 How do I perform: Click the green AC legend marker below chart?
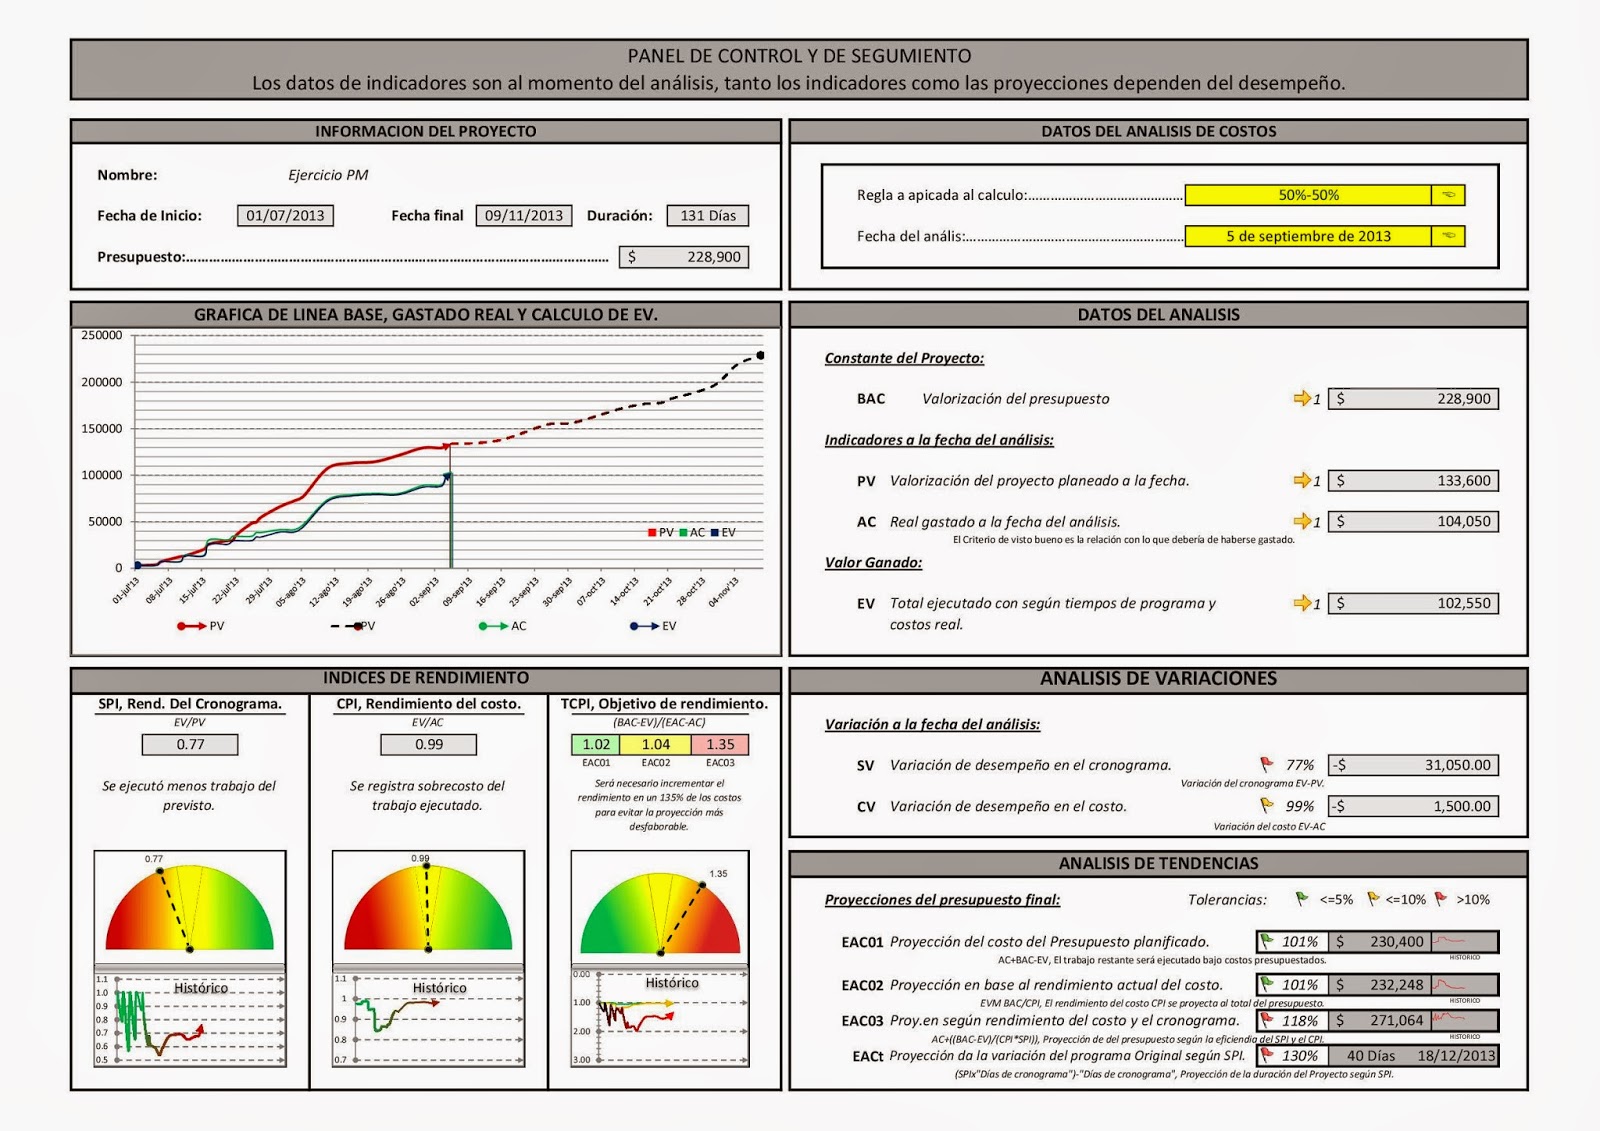tap(493, 626)
